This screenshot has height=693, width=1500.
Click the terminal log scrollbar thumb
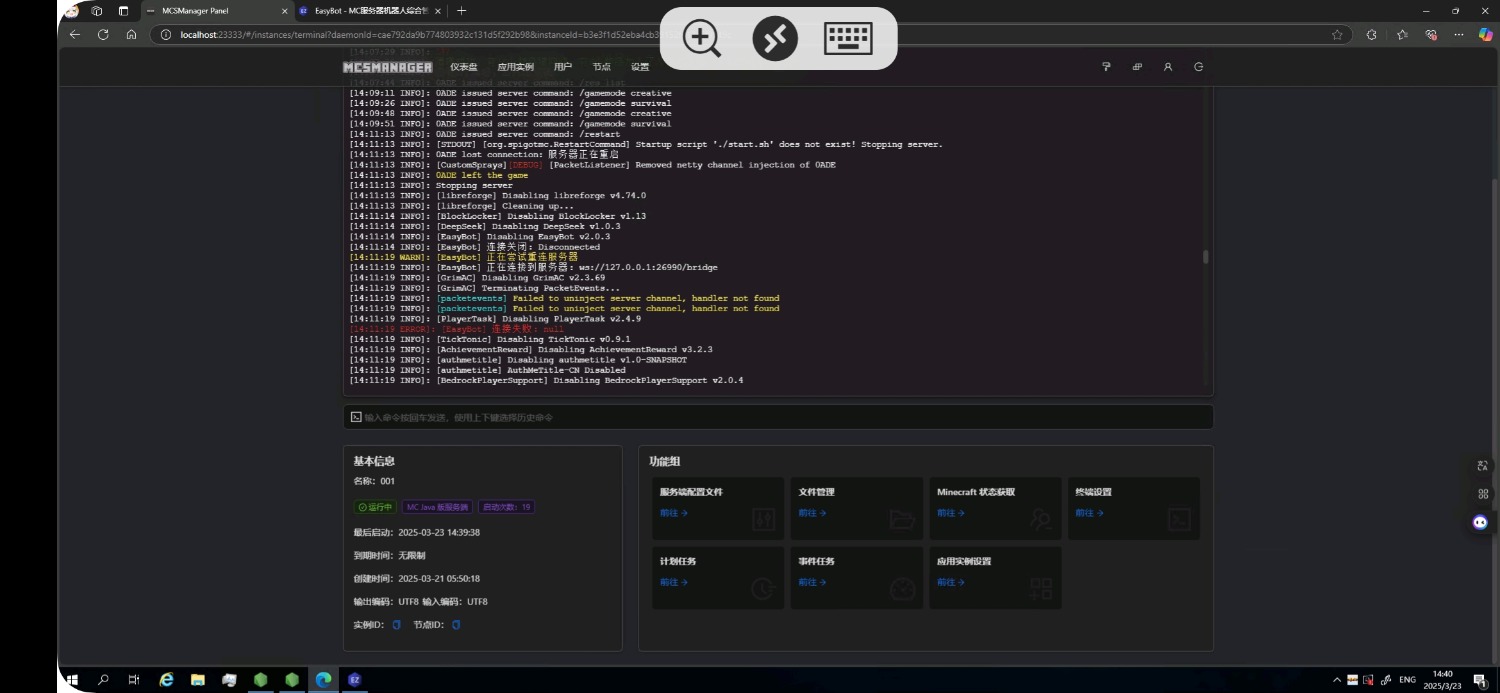tap(1205, 256)
